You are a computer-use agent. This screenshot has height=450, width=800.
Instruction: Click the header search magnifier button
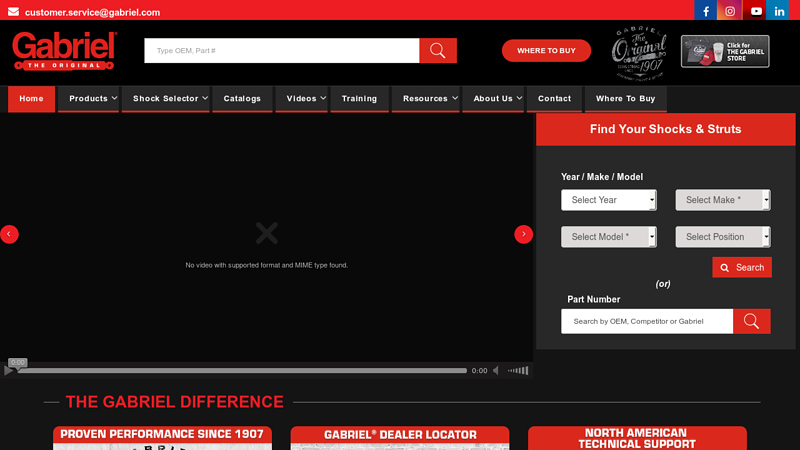[438, 51]
